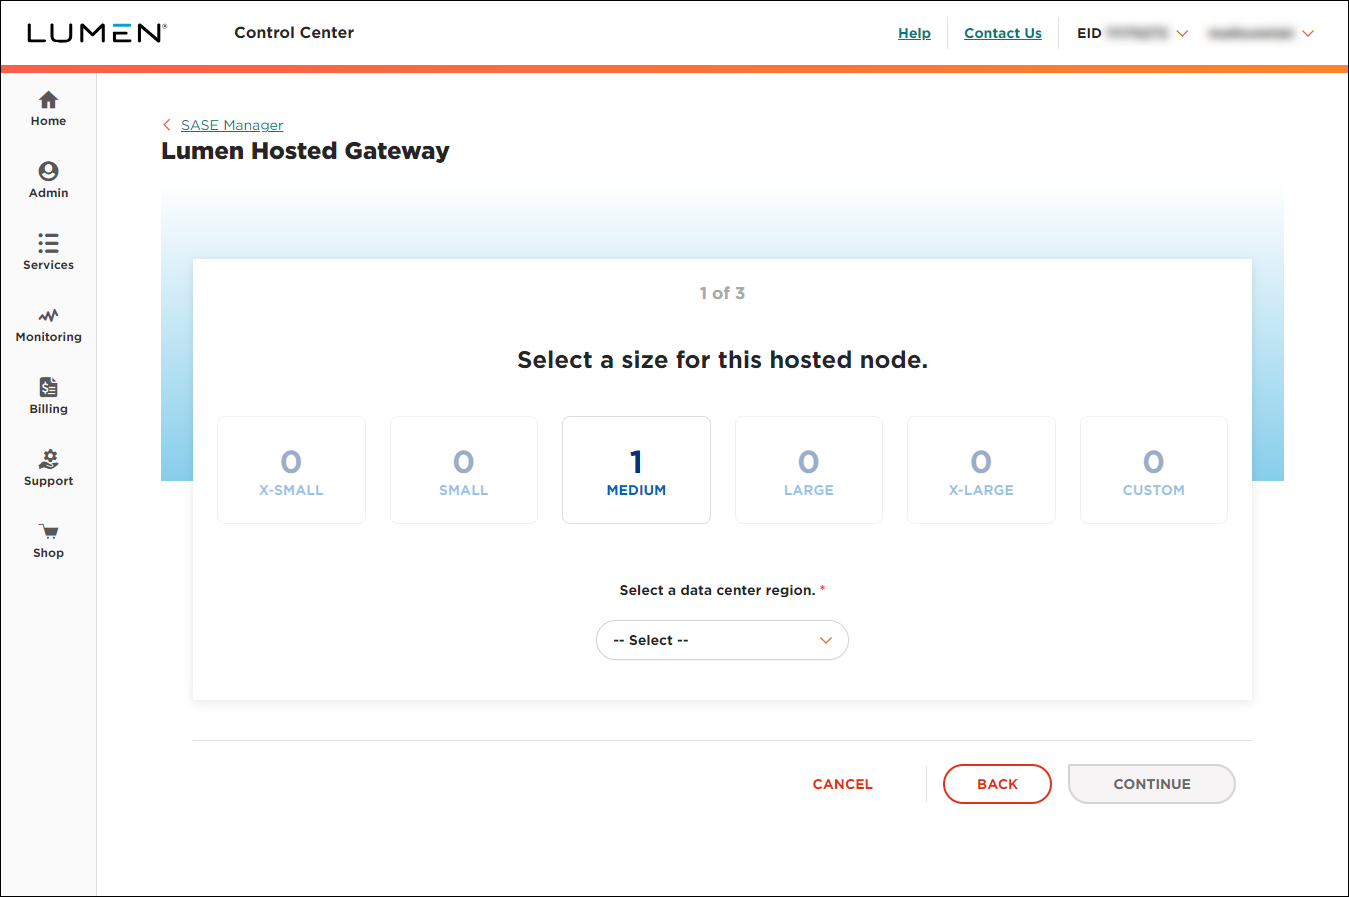Click the Control Center title text

pyautogui.click(x=294, y=33)
